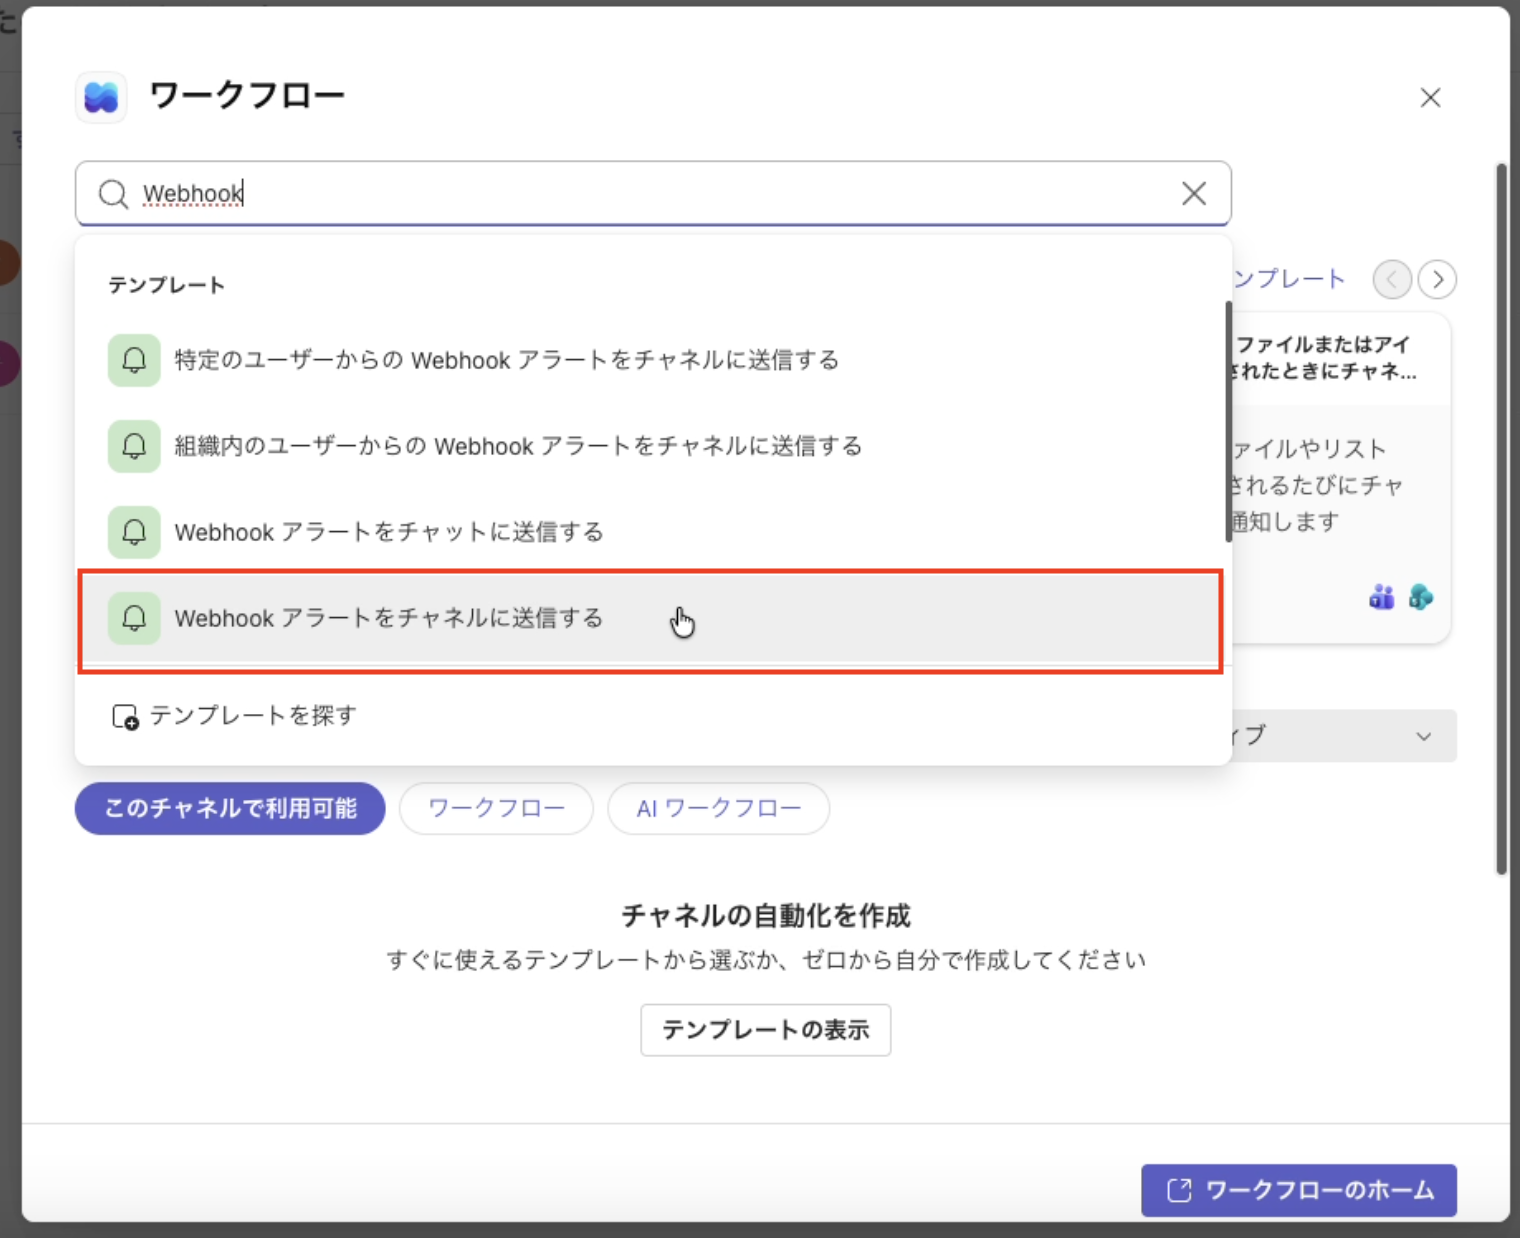Click the SharePoint icon on template card
This screenshot has width=1520, height=1238.
[x=1420, y=597]
